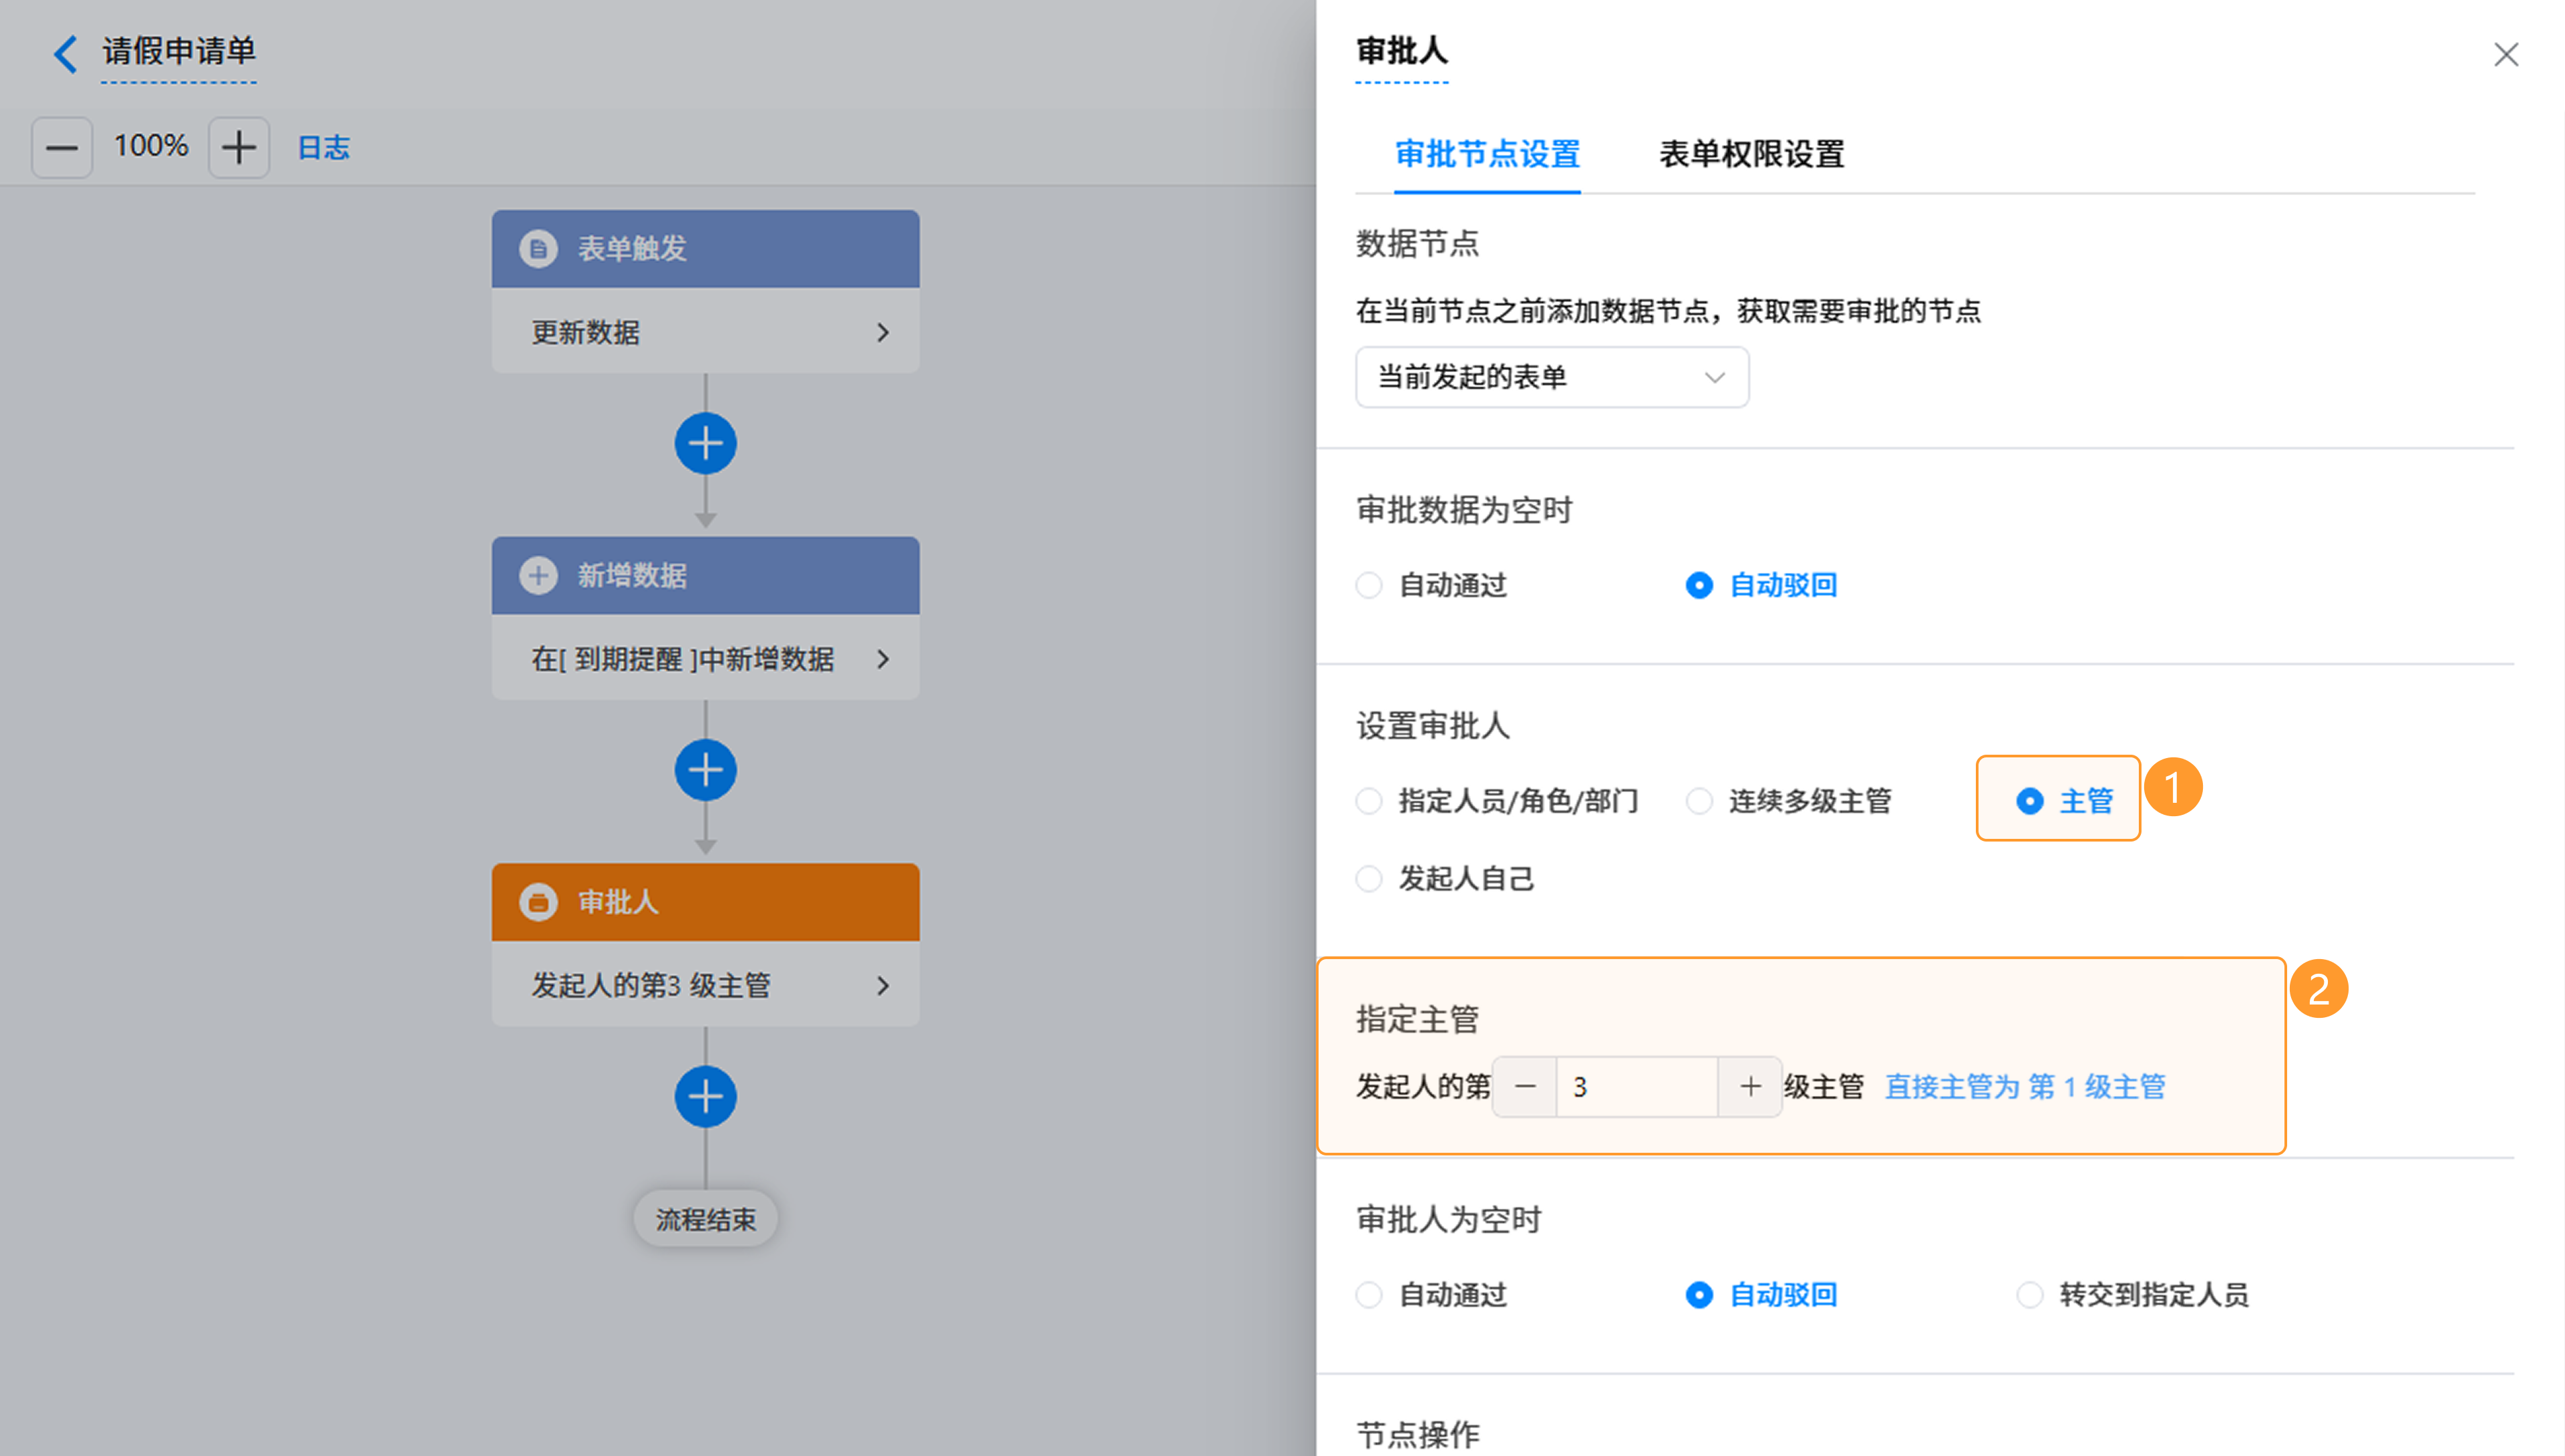This screenshot has width=2565, height=1456.
Task: Select 自动驳回 under 审批数据为空时
Action: pos(1761,585)
